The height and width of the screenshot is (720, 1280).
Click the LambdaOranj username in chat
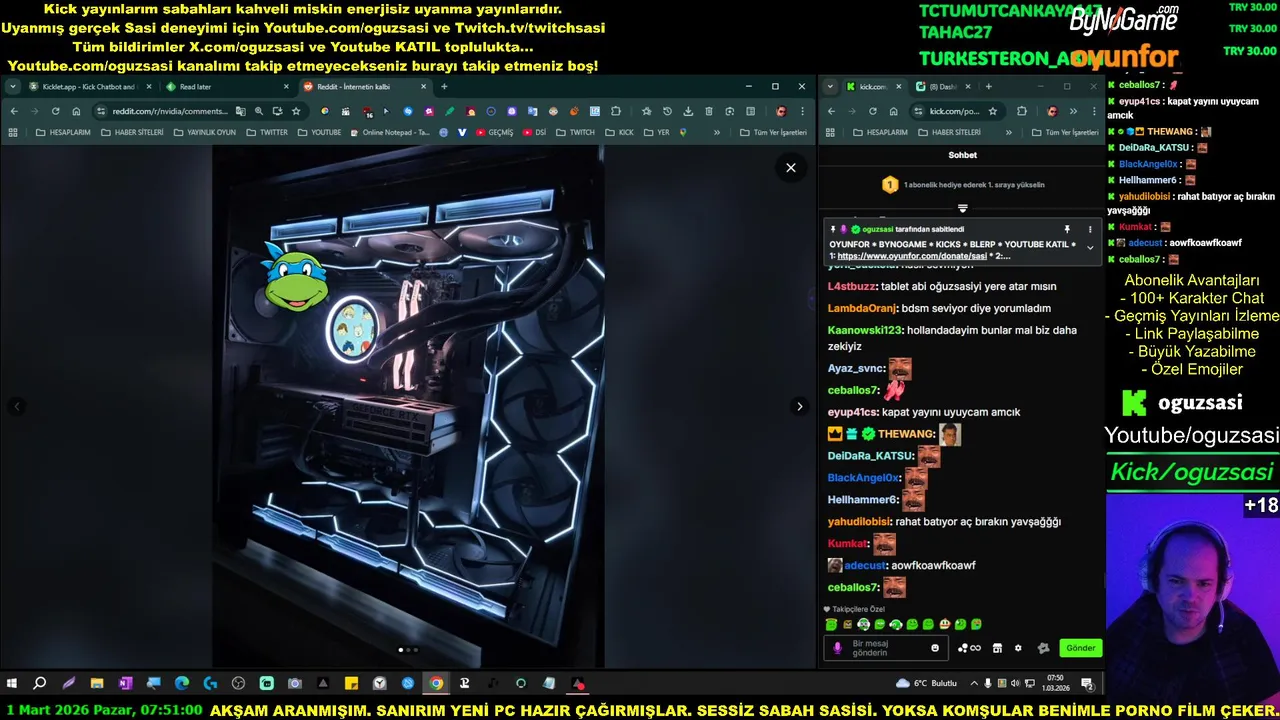[862, 308]
